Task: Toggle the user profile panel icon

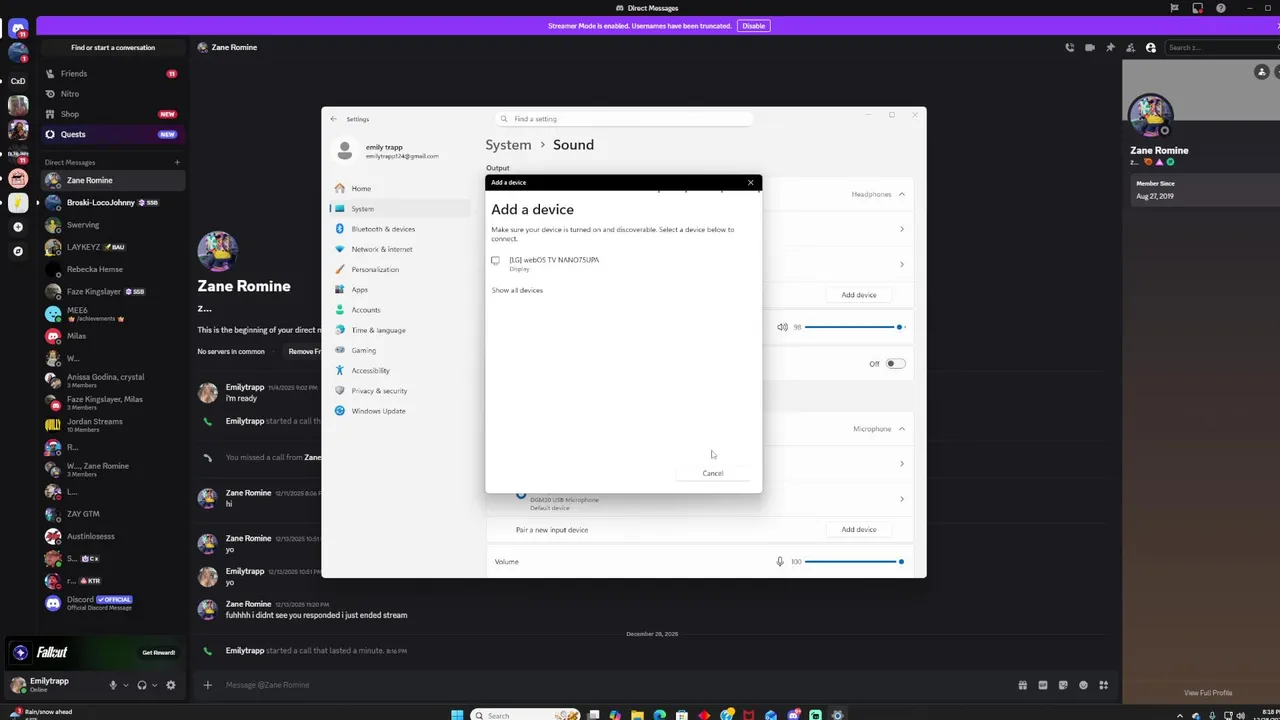Action: (1151, 47)
